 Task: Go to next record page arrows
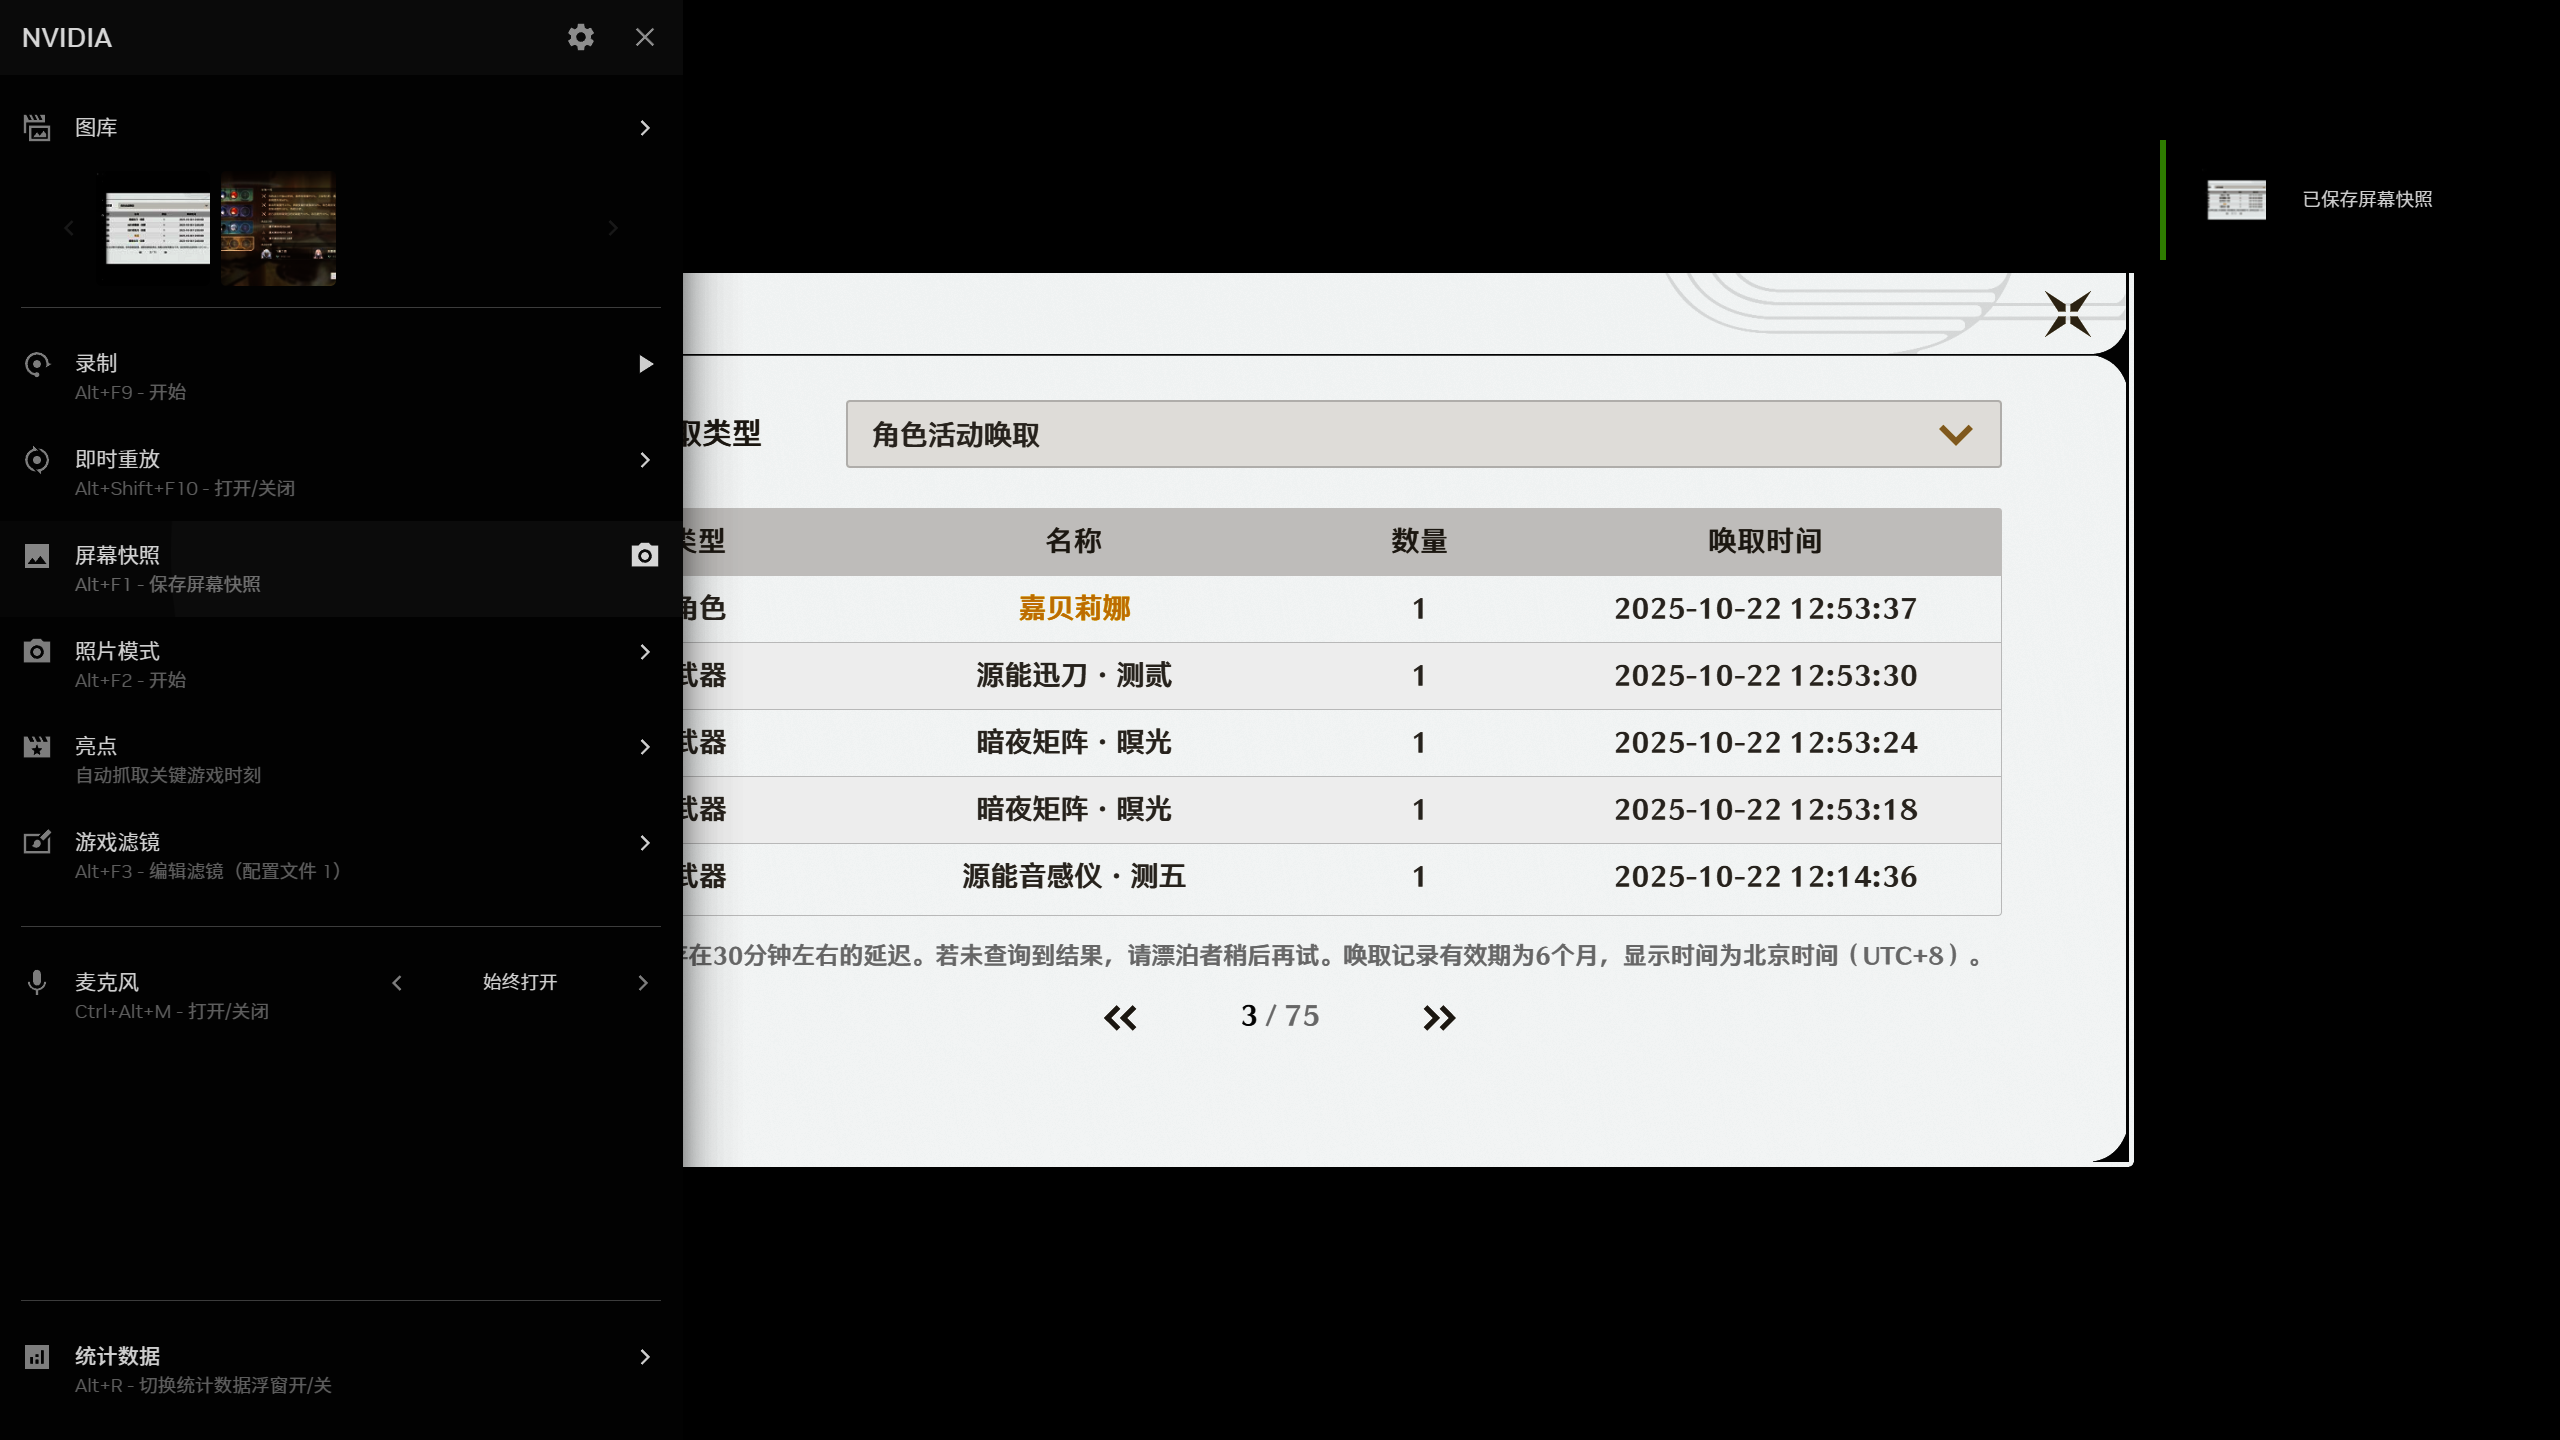click(1438, 1018)
